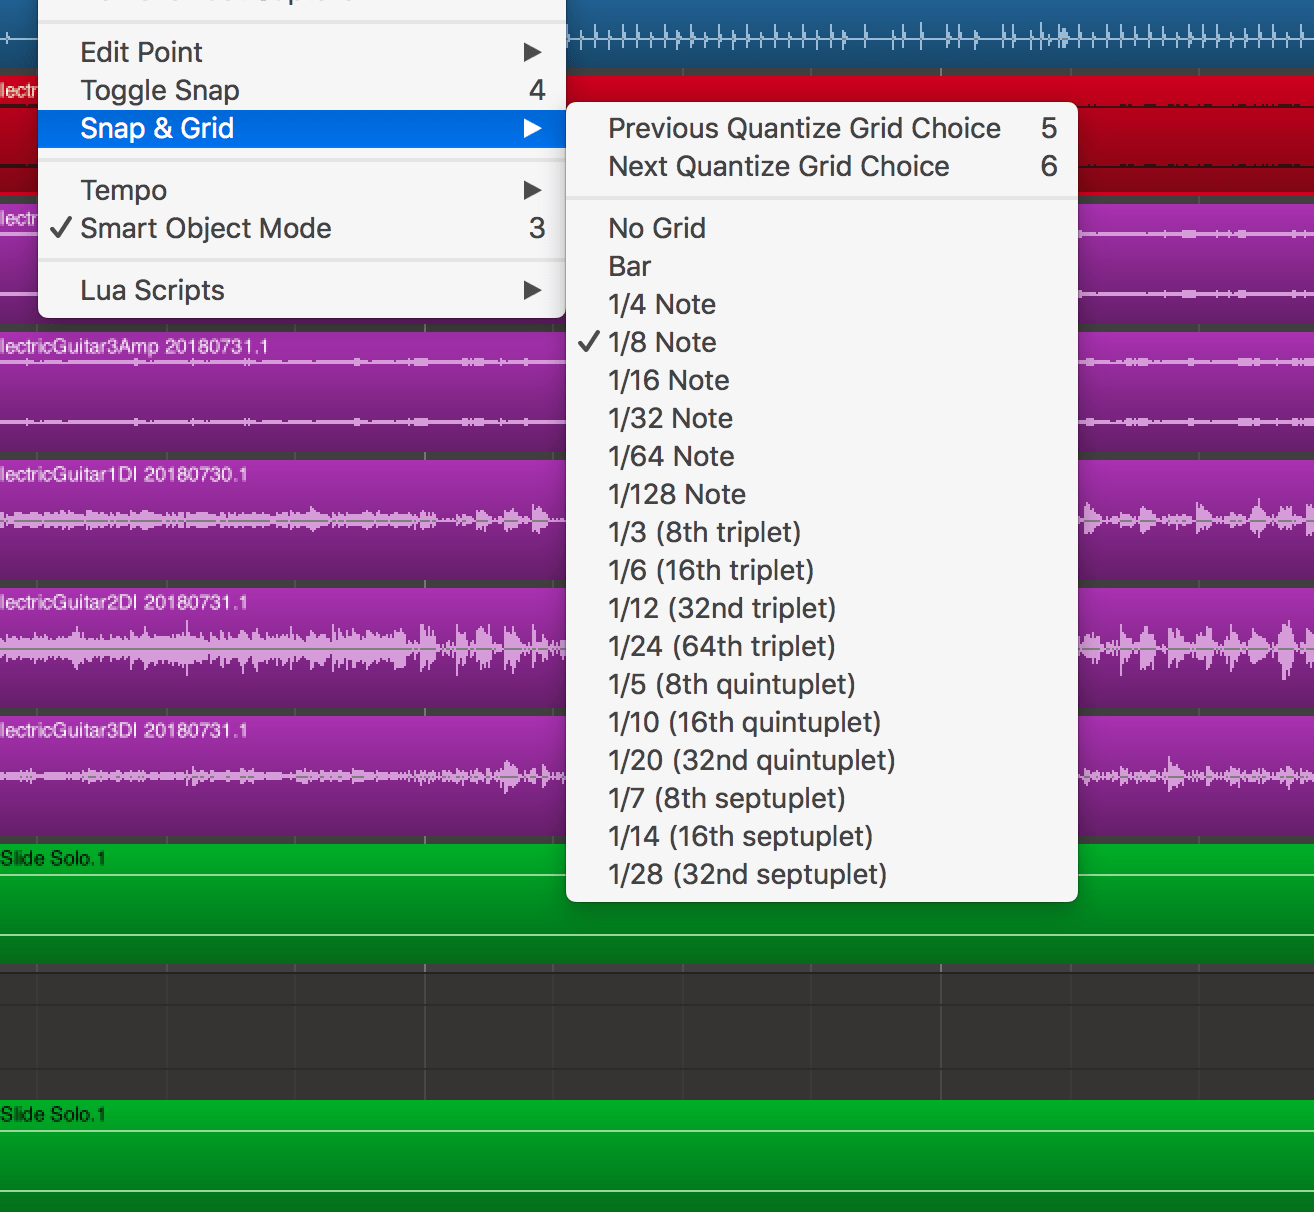Choose 1/5 (8th quintuplet) grid
Image resolution: width=1314 pixels, height=1212 pixels.
[732, 684]
